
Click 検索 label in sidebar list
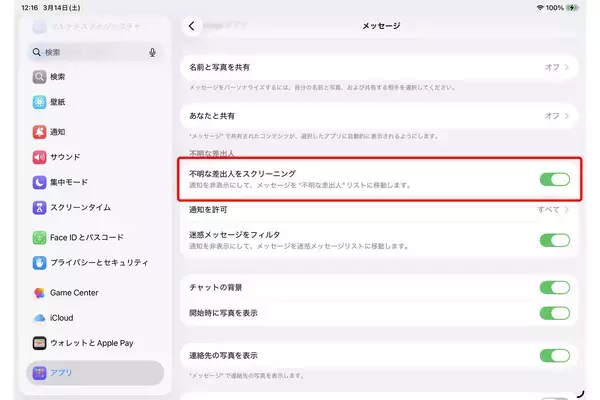pyautogui.click(x=58, y=77)
